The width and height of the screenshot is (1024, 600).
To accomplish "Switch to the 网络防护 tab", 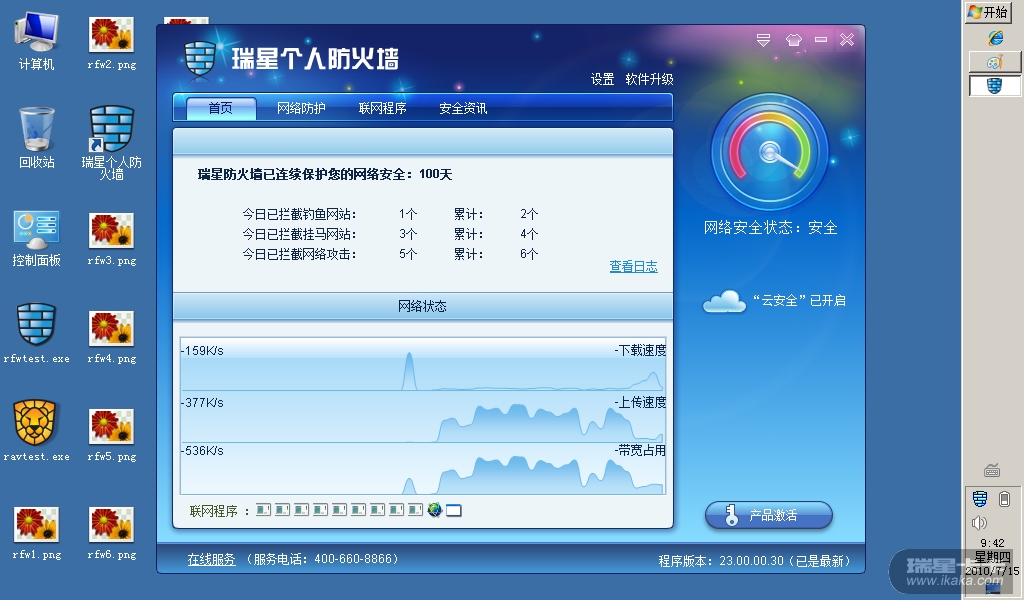I will click(301, 108).
